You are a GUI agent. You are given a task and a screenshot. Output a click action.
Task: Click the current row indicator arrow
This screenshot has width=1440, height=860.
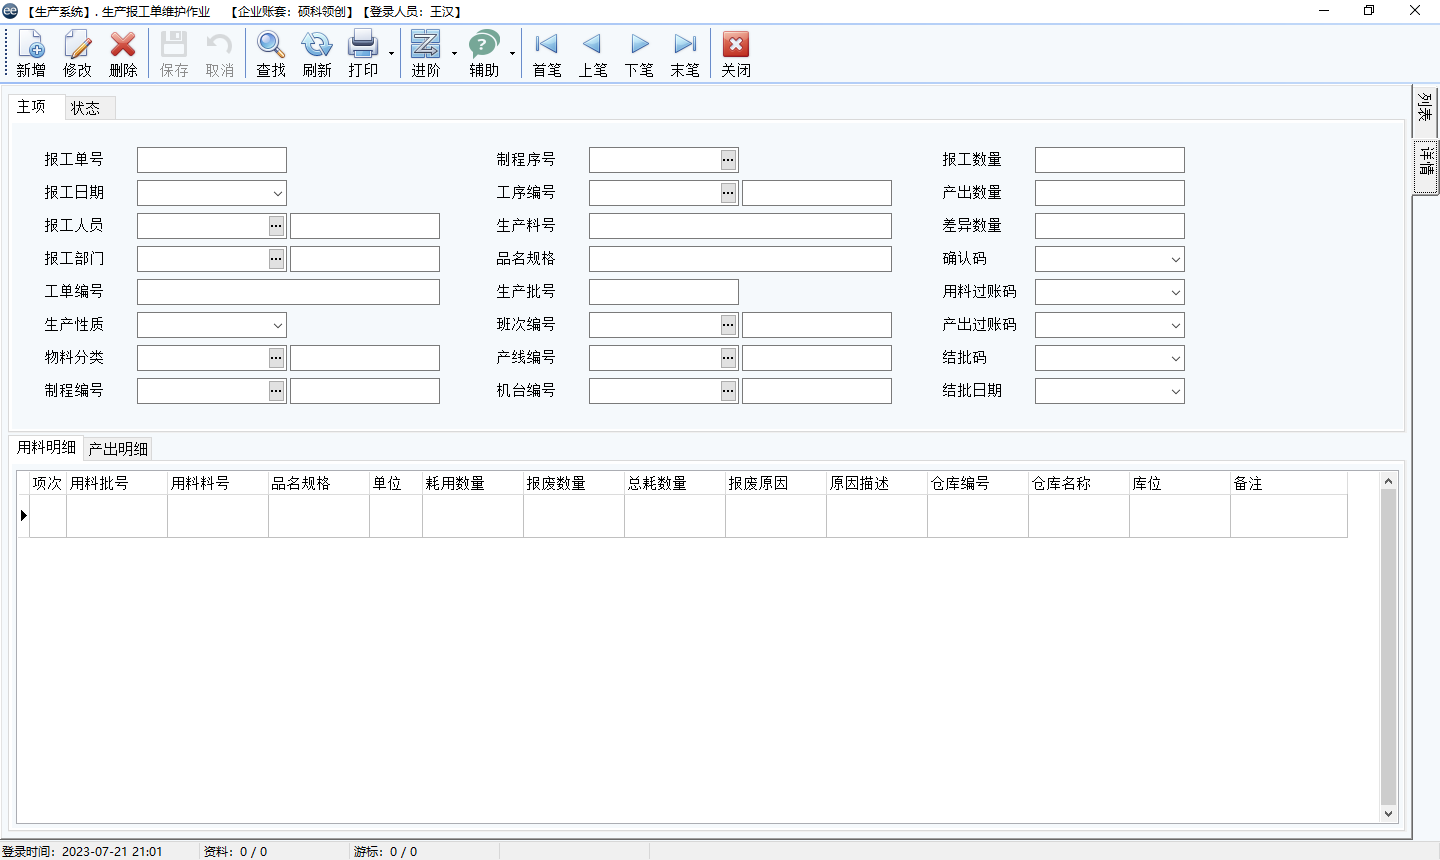click(23, 516)
